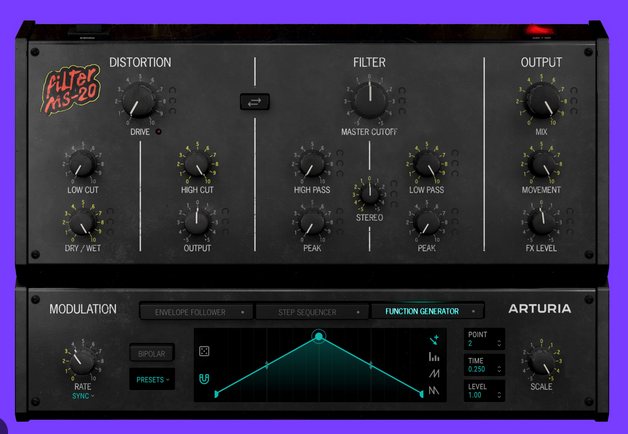Click the High Cut knob
This screenshot has width=628, height=434.
pos(197,163)
